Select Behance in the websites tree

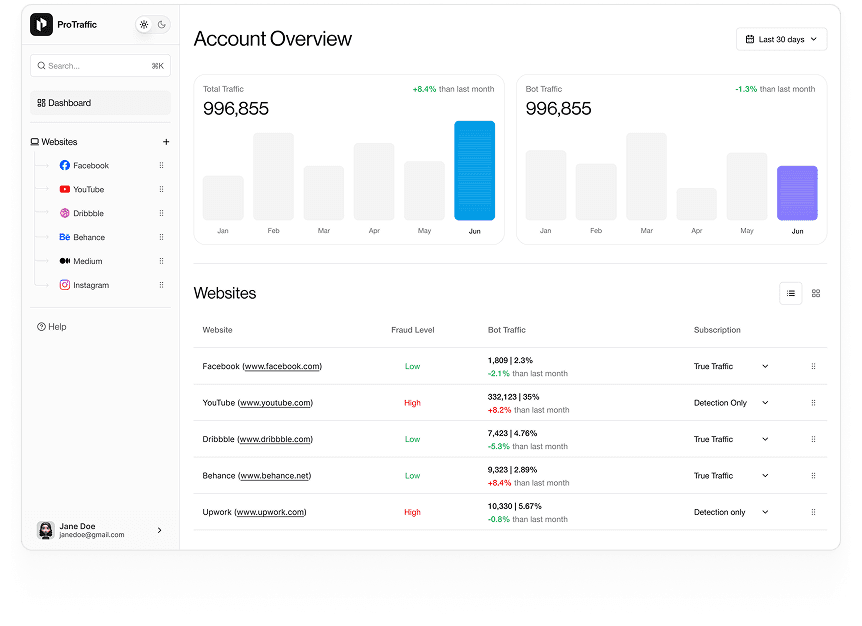pyautogui.click(x=88, y=238)
